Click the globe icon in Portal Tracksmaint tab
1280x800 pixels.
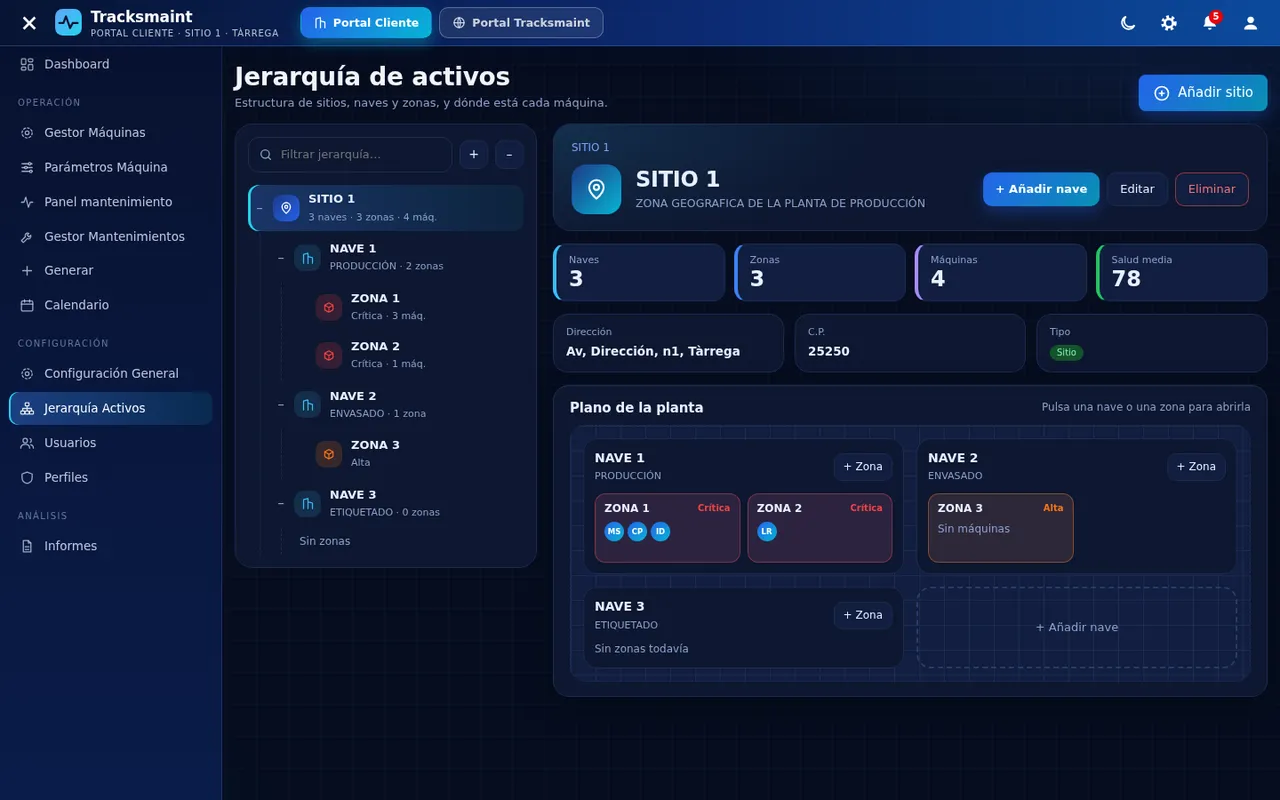coord(459,23)
